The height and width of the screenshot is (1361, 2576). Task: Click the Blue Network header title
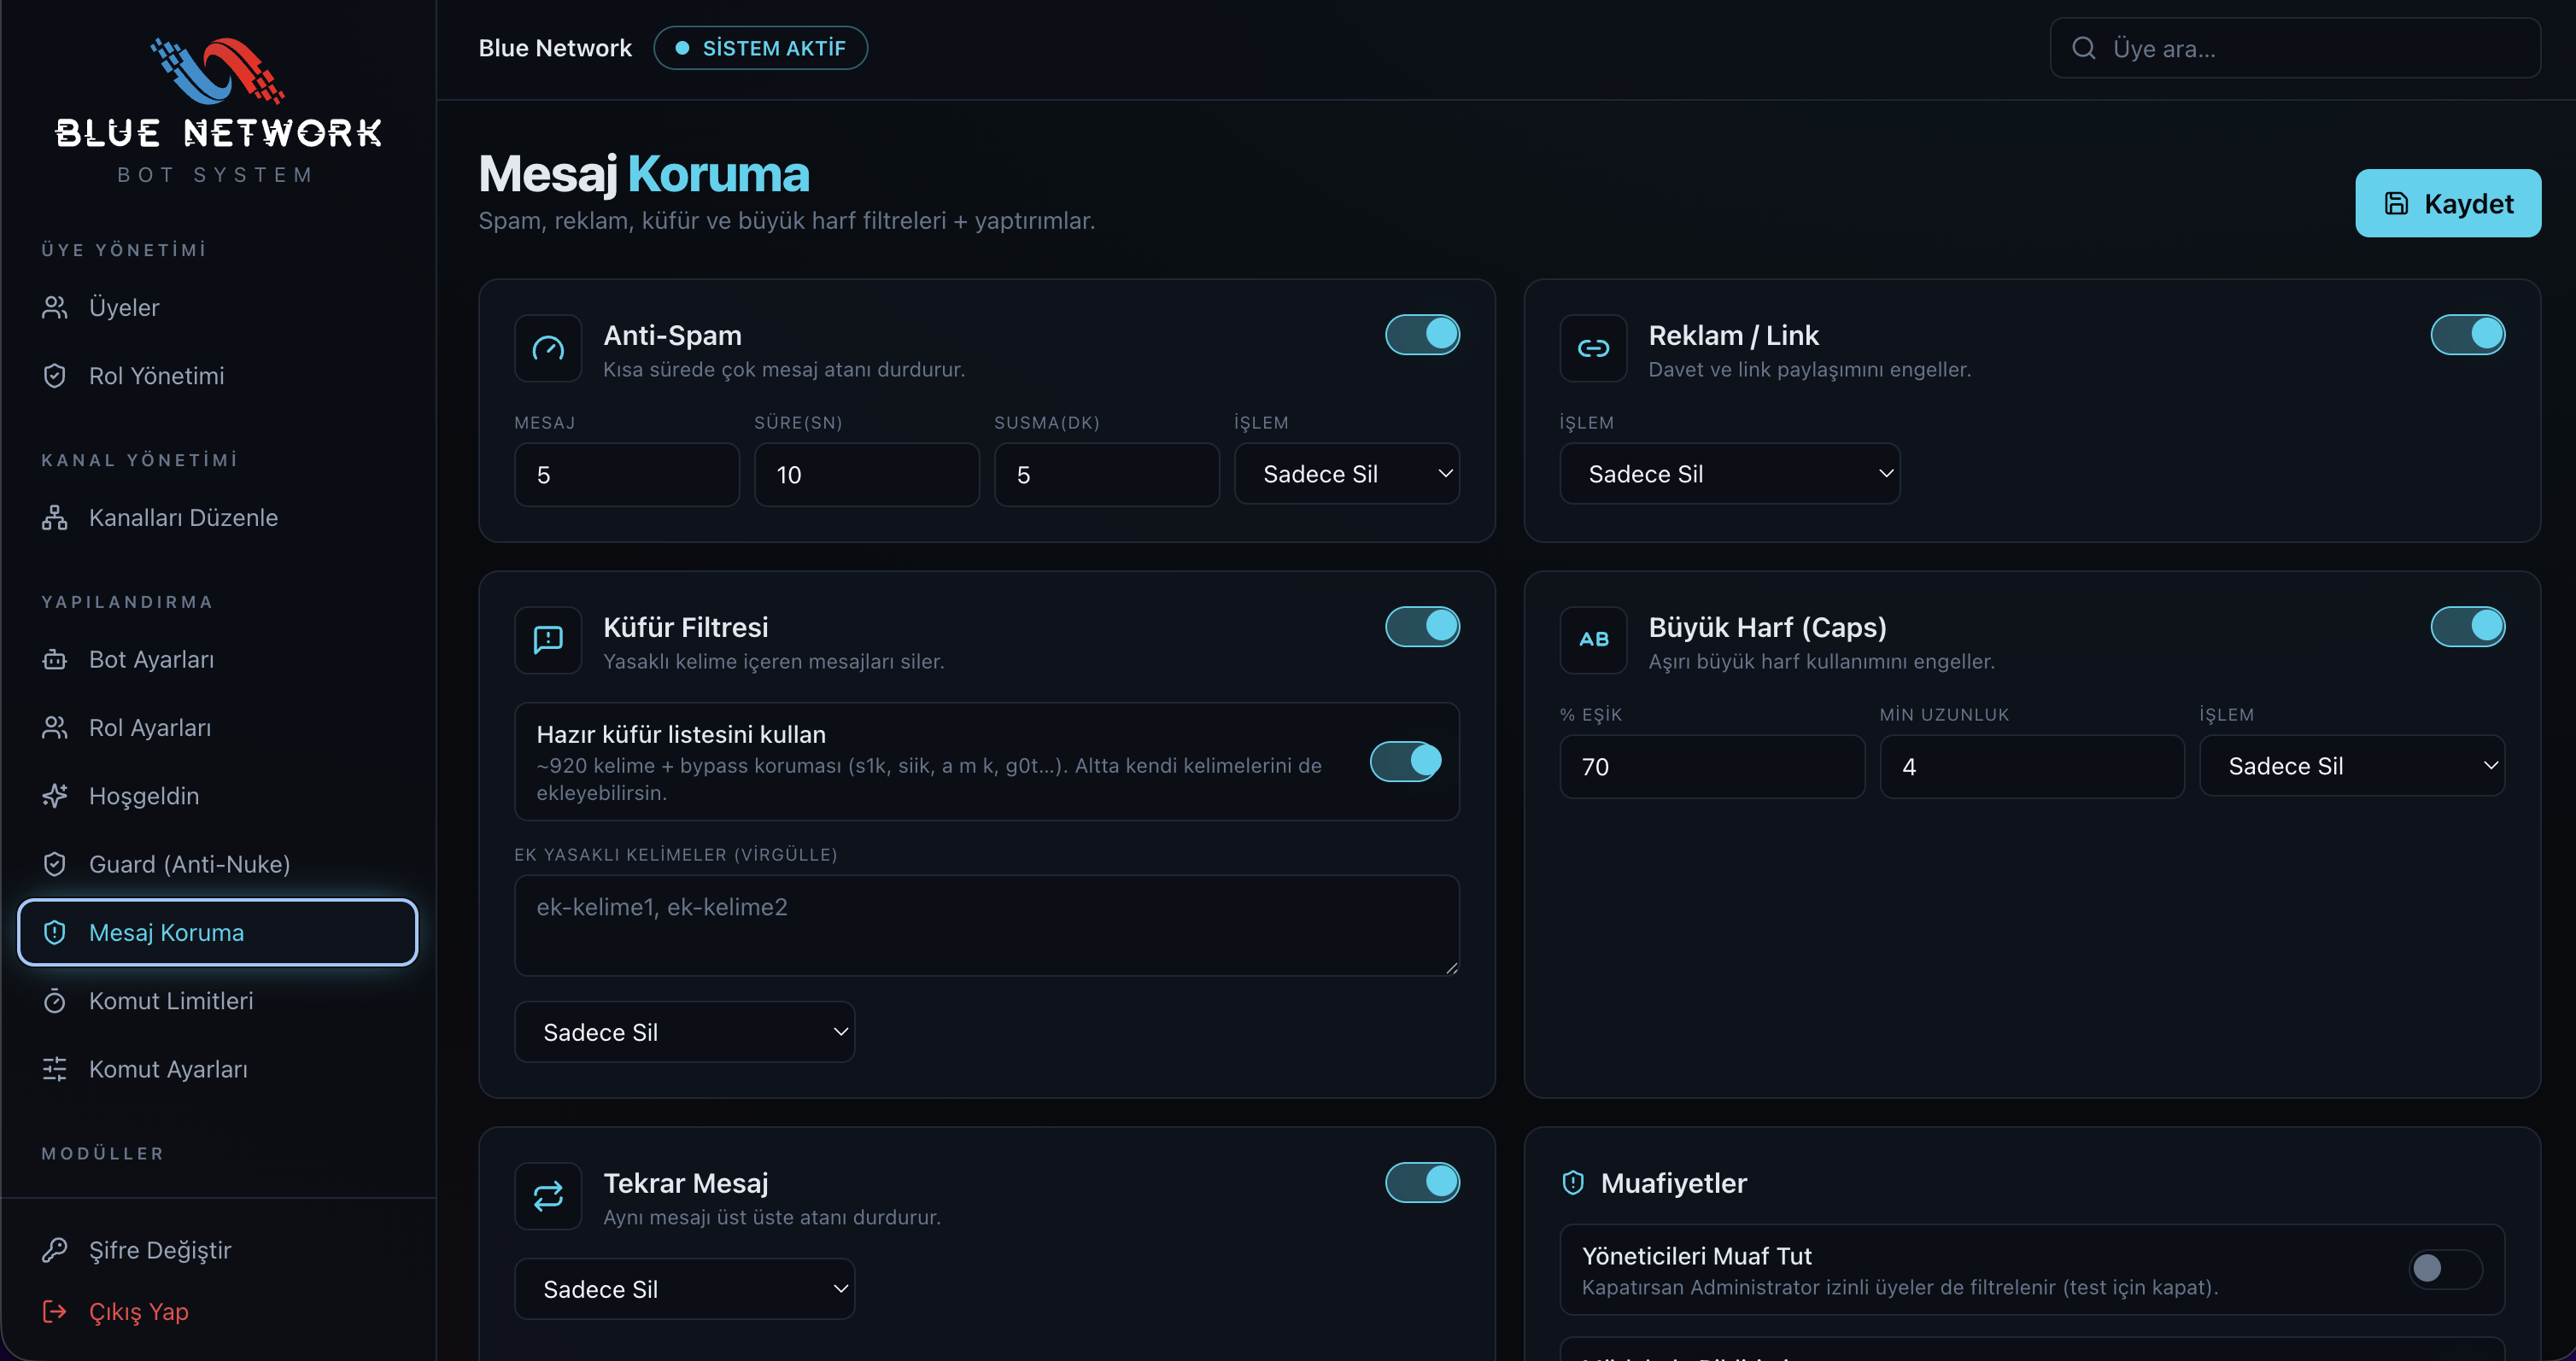(x=555, y=48)
